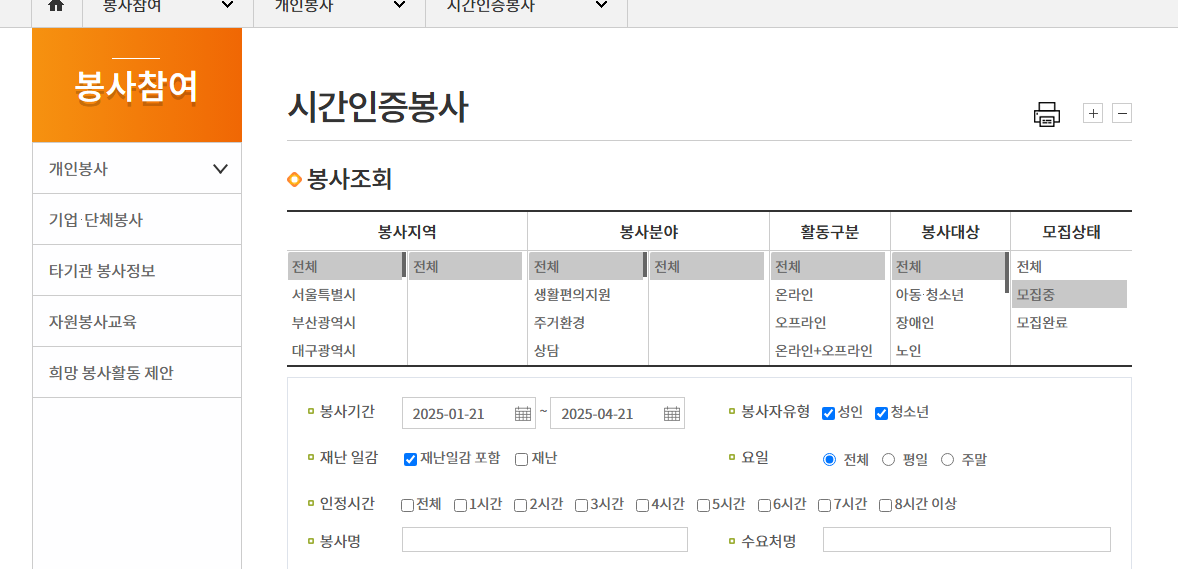The image size is (1178, 569).
Task: Toggle the 청소년 checkbox
Action: (x=881, y=413)
